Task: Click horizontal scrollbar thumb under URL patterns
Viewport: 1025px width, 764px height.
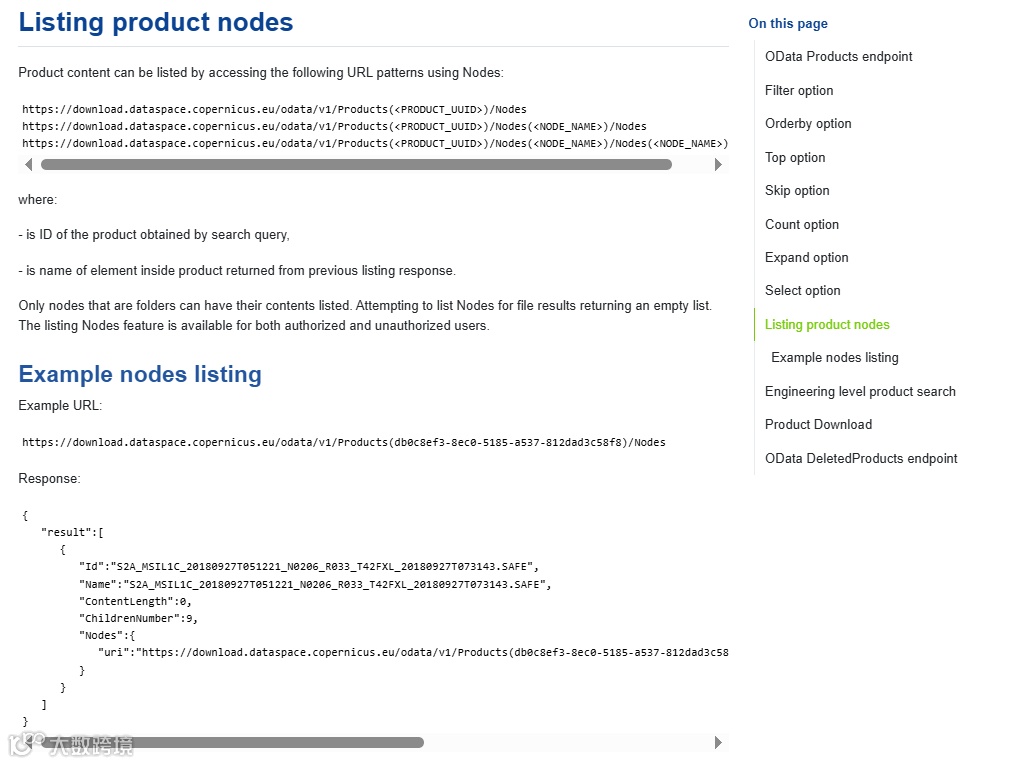Action: (356, 165)
